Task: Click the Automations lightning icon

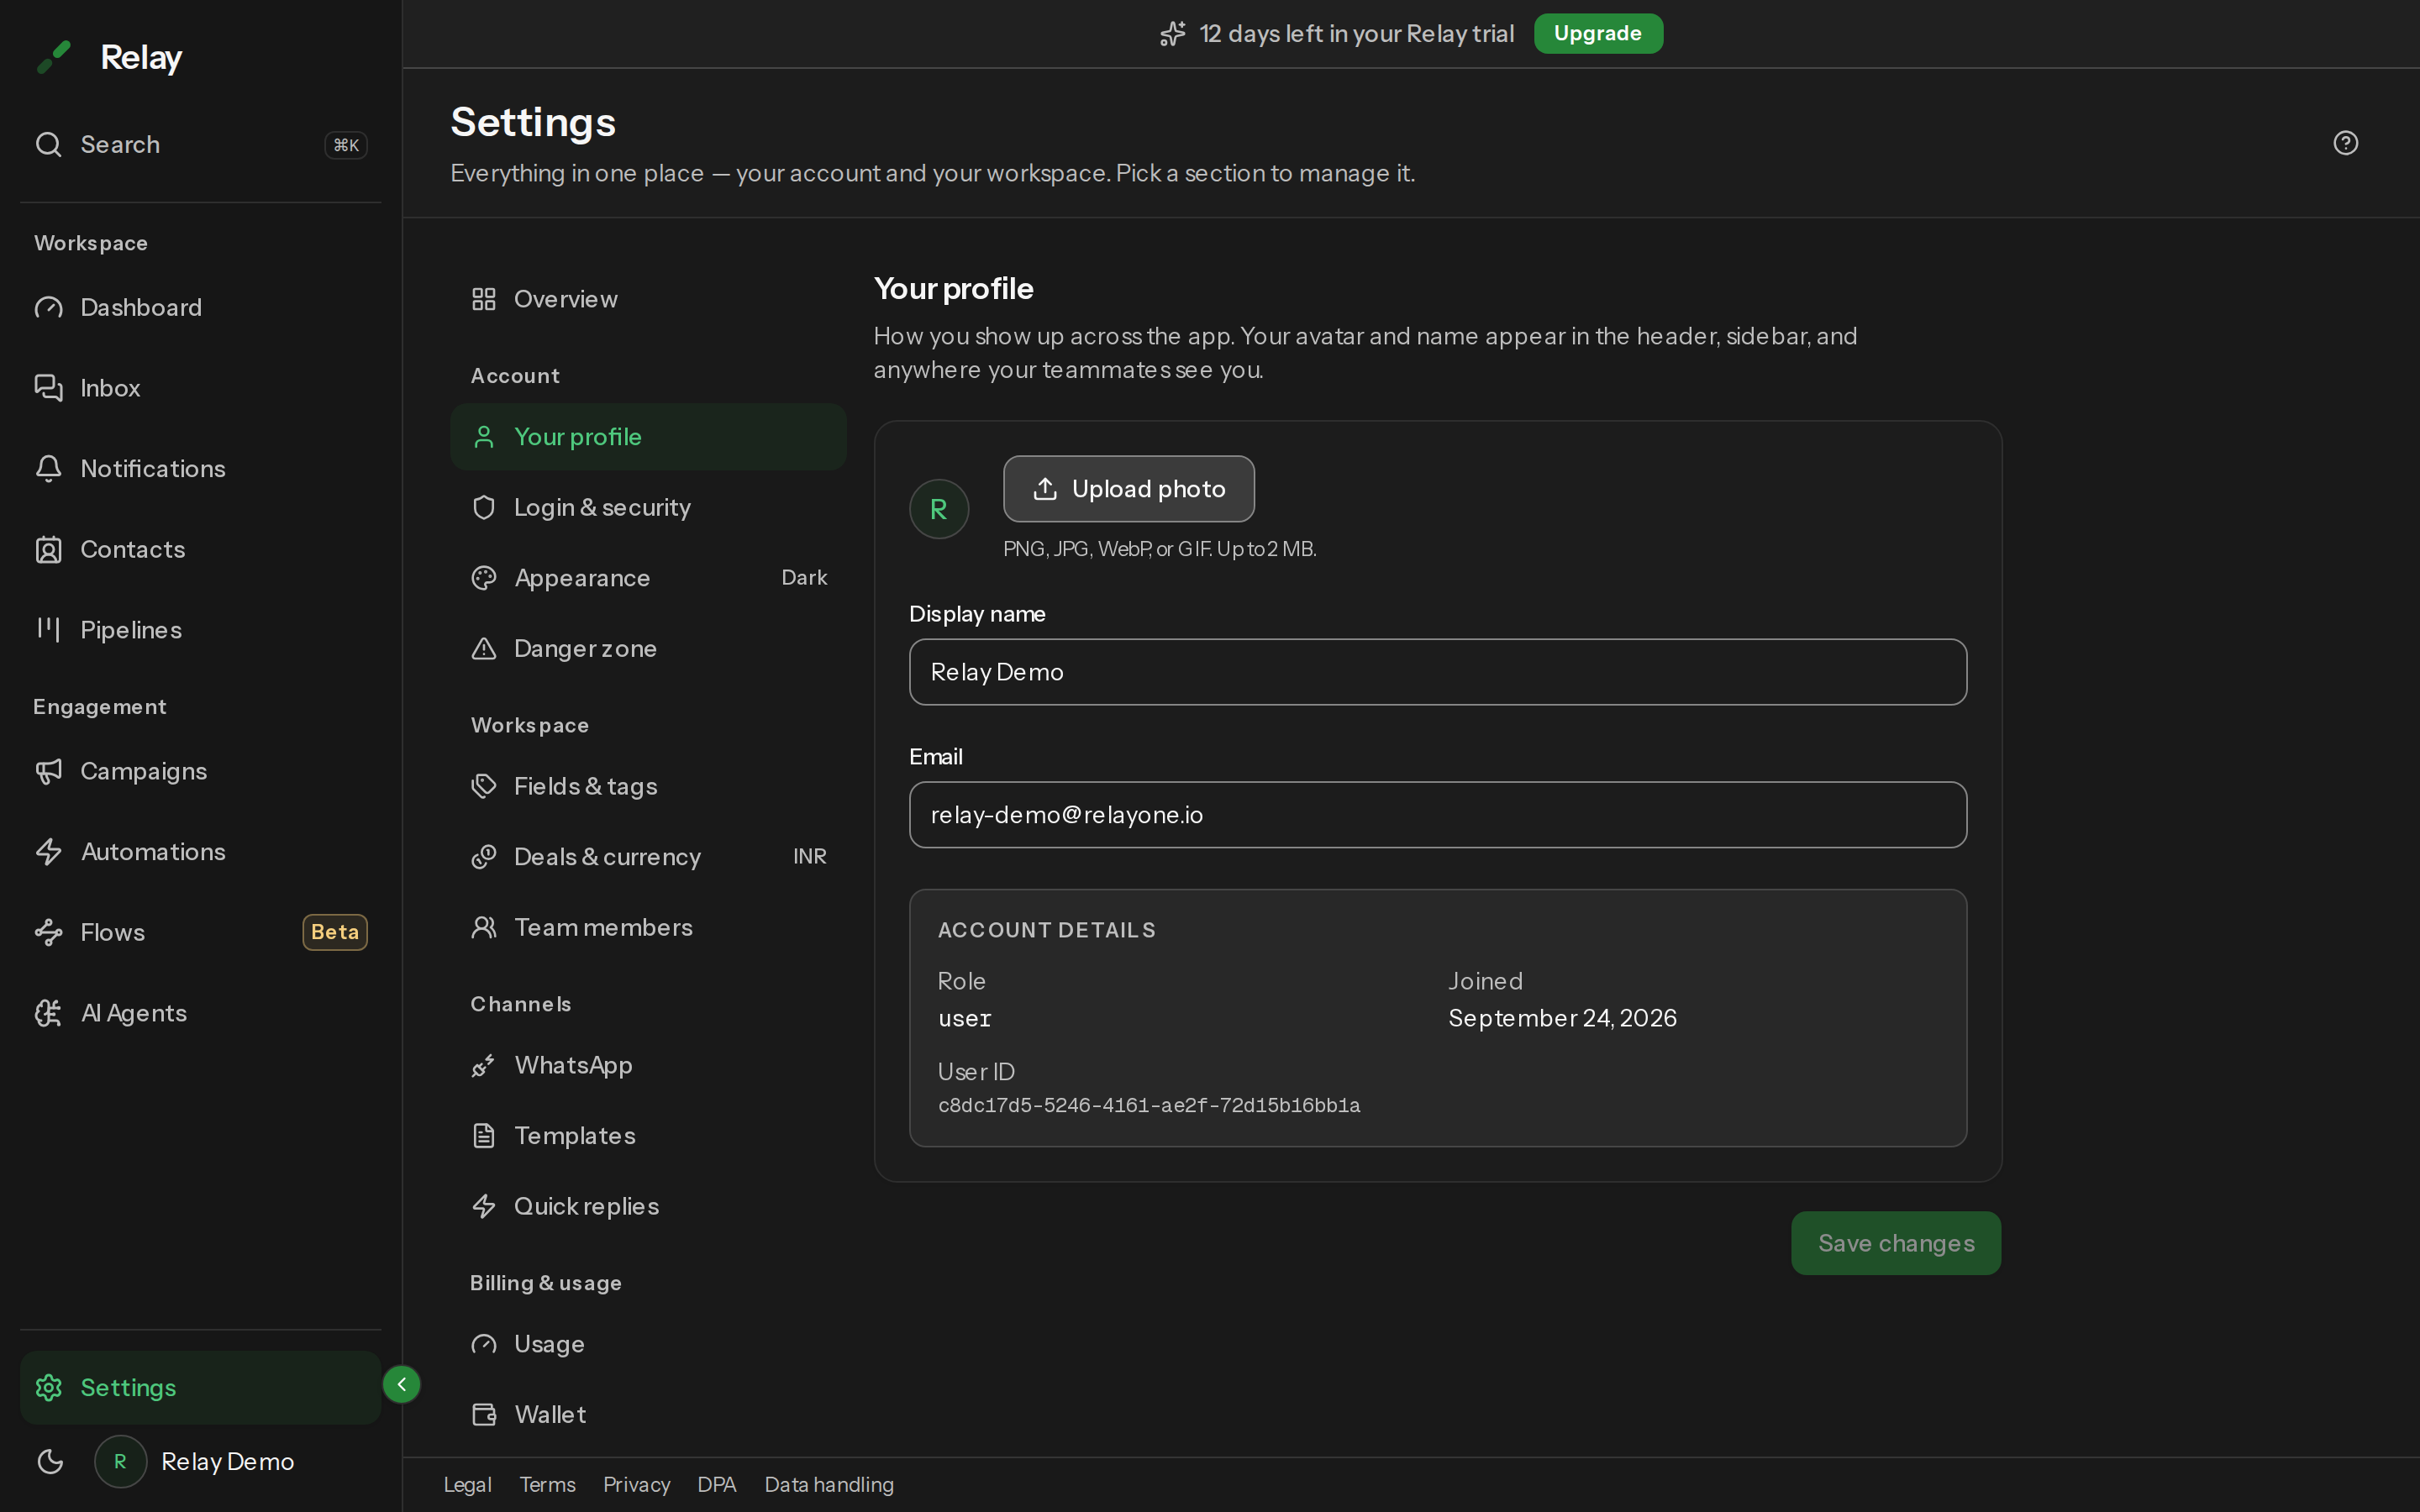Action: pos(49,852)
